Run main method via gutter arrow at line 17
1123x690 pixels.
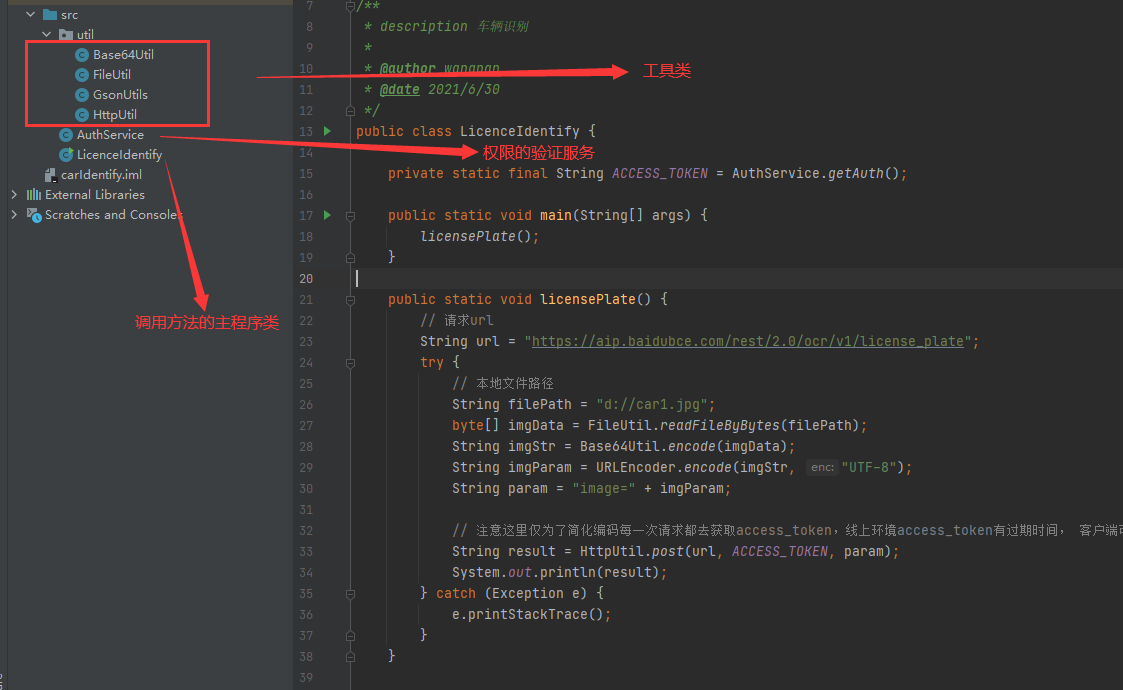pyautogui.click(x=327, y=215)
